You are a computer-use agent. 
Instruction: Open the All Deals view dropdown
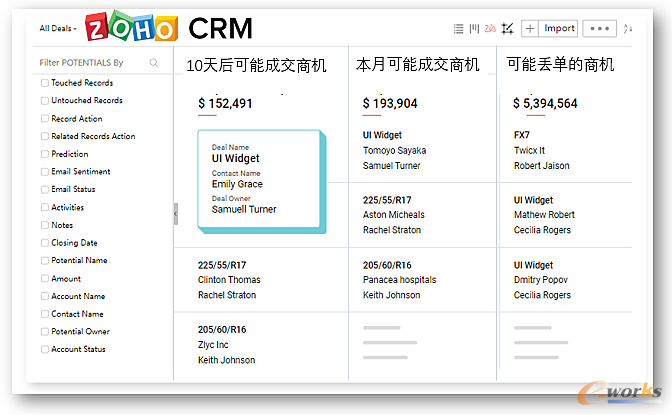point(58,28)
